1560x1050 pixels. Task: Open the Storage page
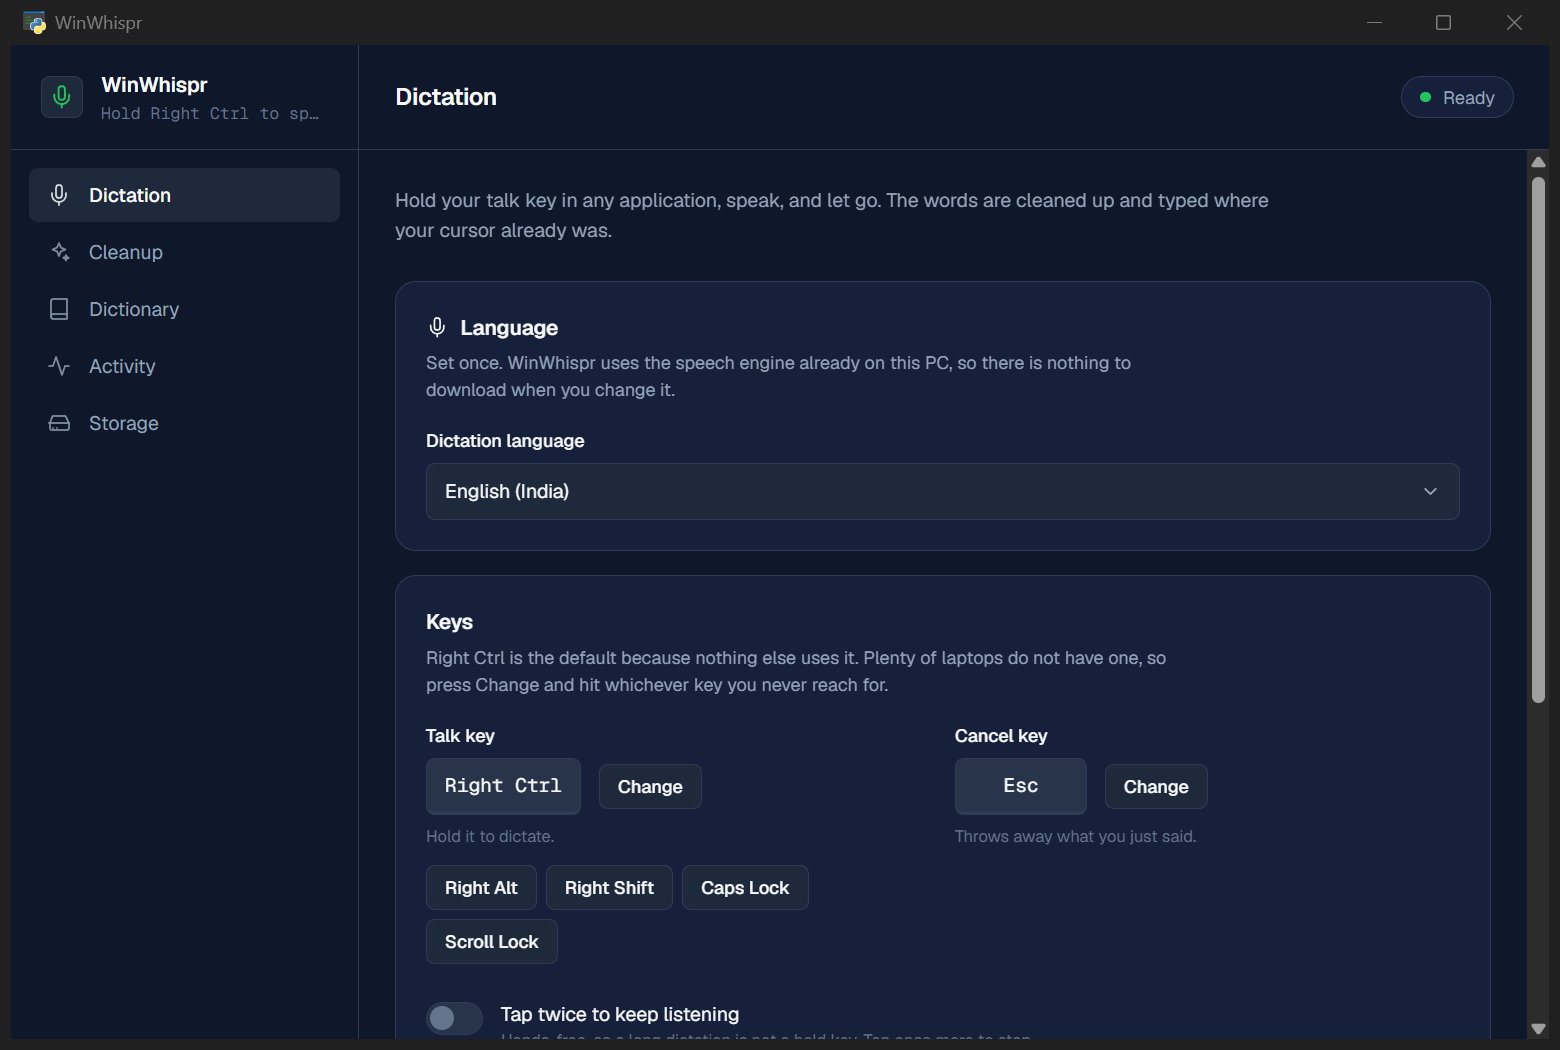(184, 423)
